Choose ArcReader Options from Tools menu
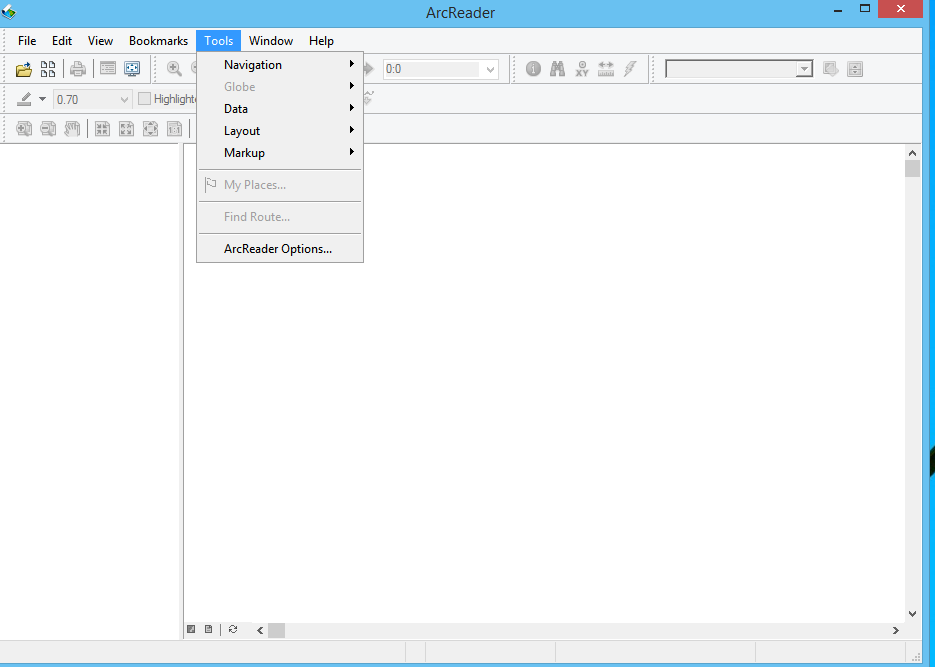 coord(278,249)
